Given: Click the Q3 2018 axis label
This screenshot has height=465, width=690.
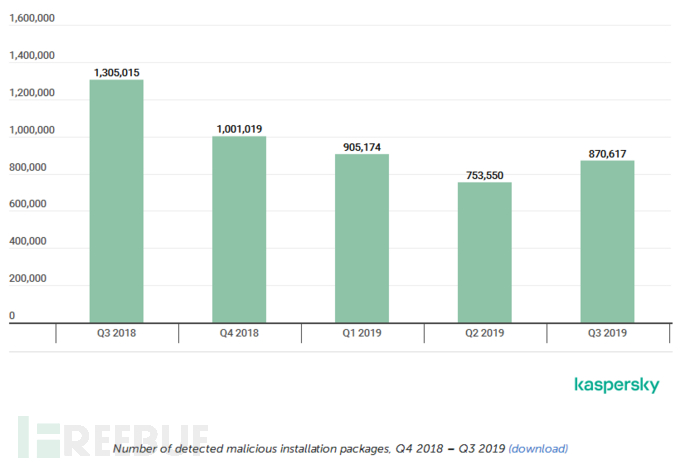Looking at the screenshot, I should coord(117,334).
